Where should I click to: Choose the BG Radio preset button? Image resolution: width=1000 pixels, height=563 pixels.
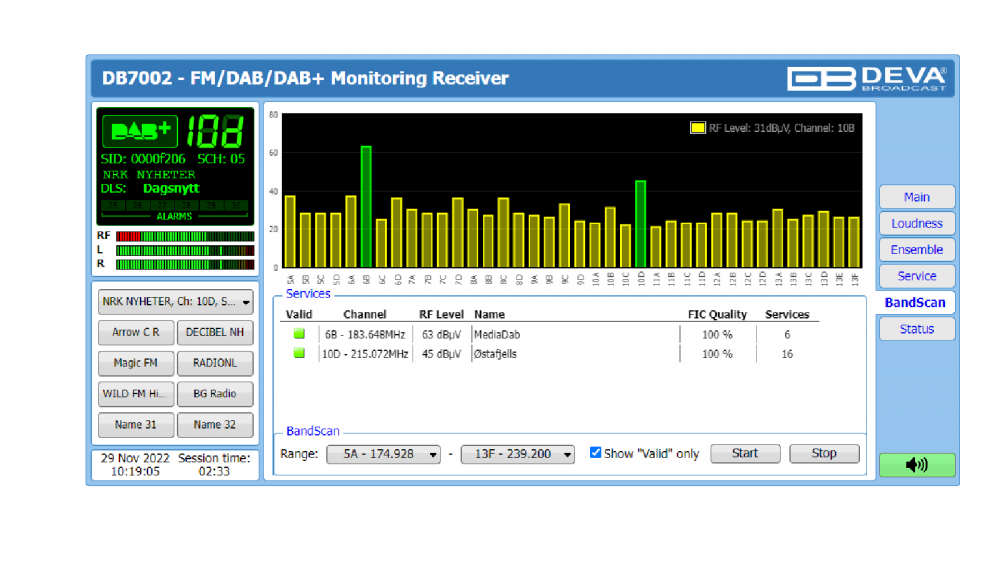pos(215,394)
